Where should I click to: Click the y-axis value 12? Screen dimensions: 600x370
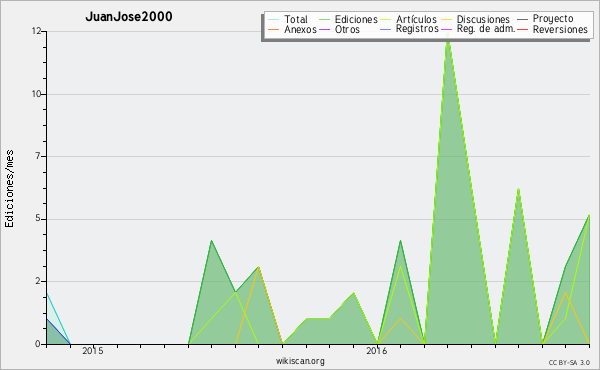tap(36, 31)
